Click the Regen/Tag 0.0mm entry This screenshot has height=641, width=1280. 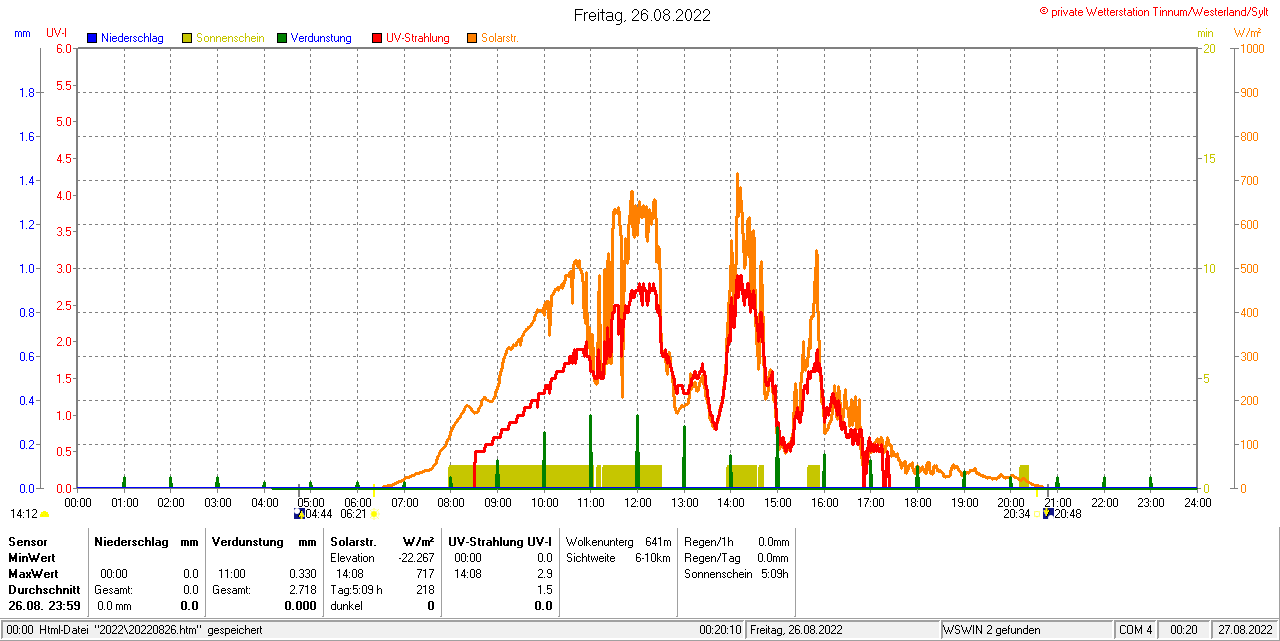pyautogui.click(x=737, y=557)
